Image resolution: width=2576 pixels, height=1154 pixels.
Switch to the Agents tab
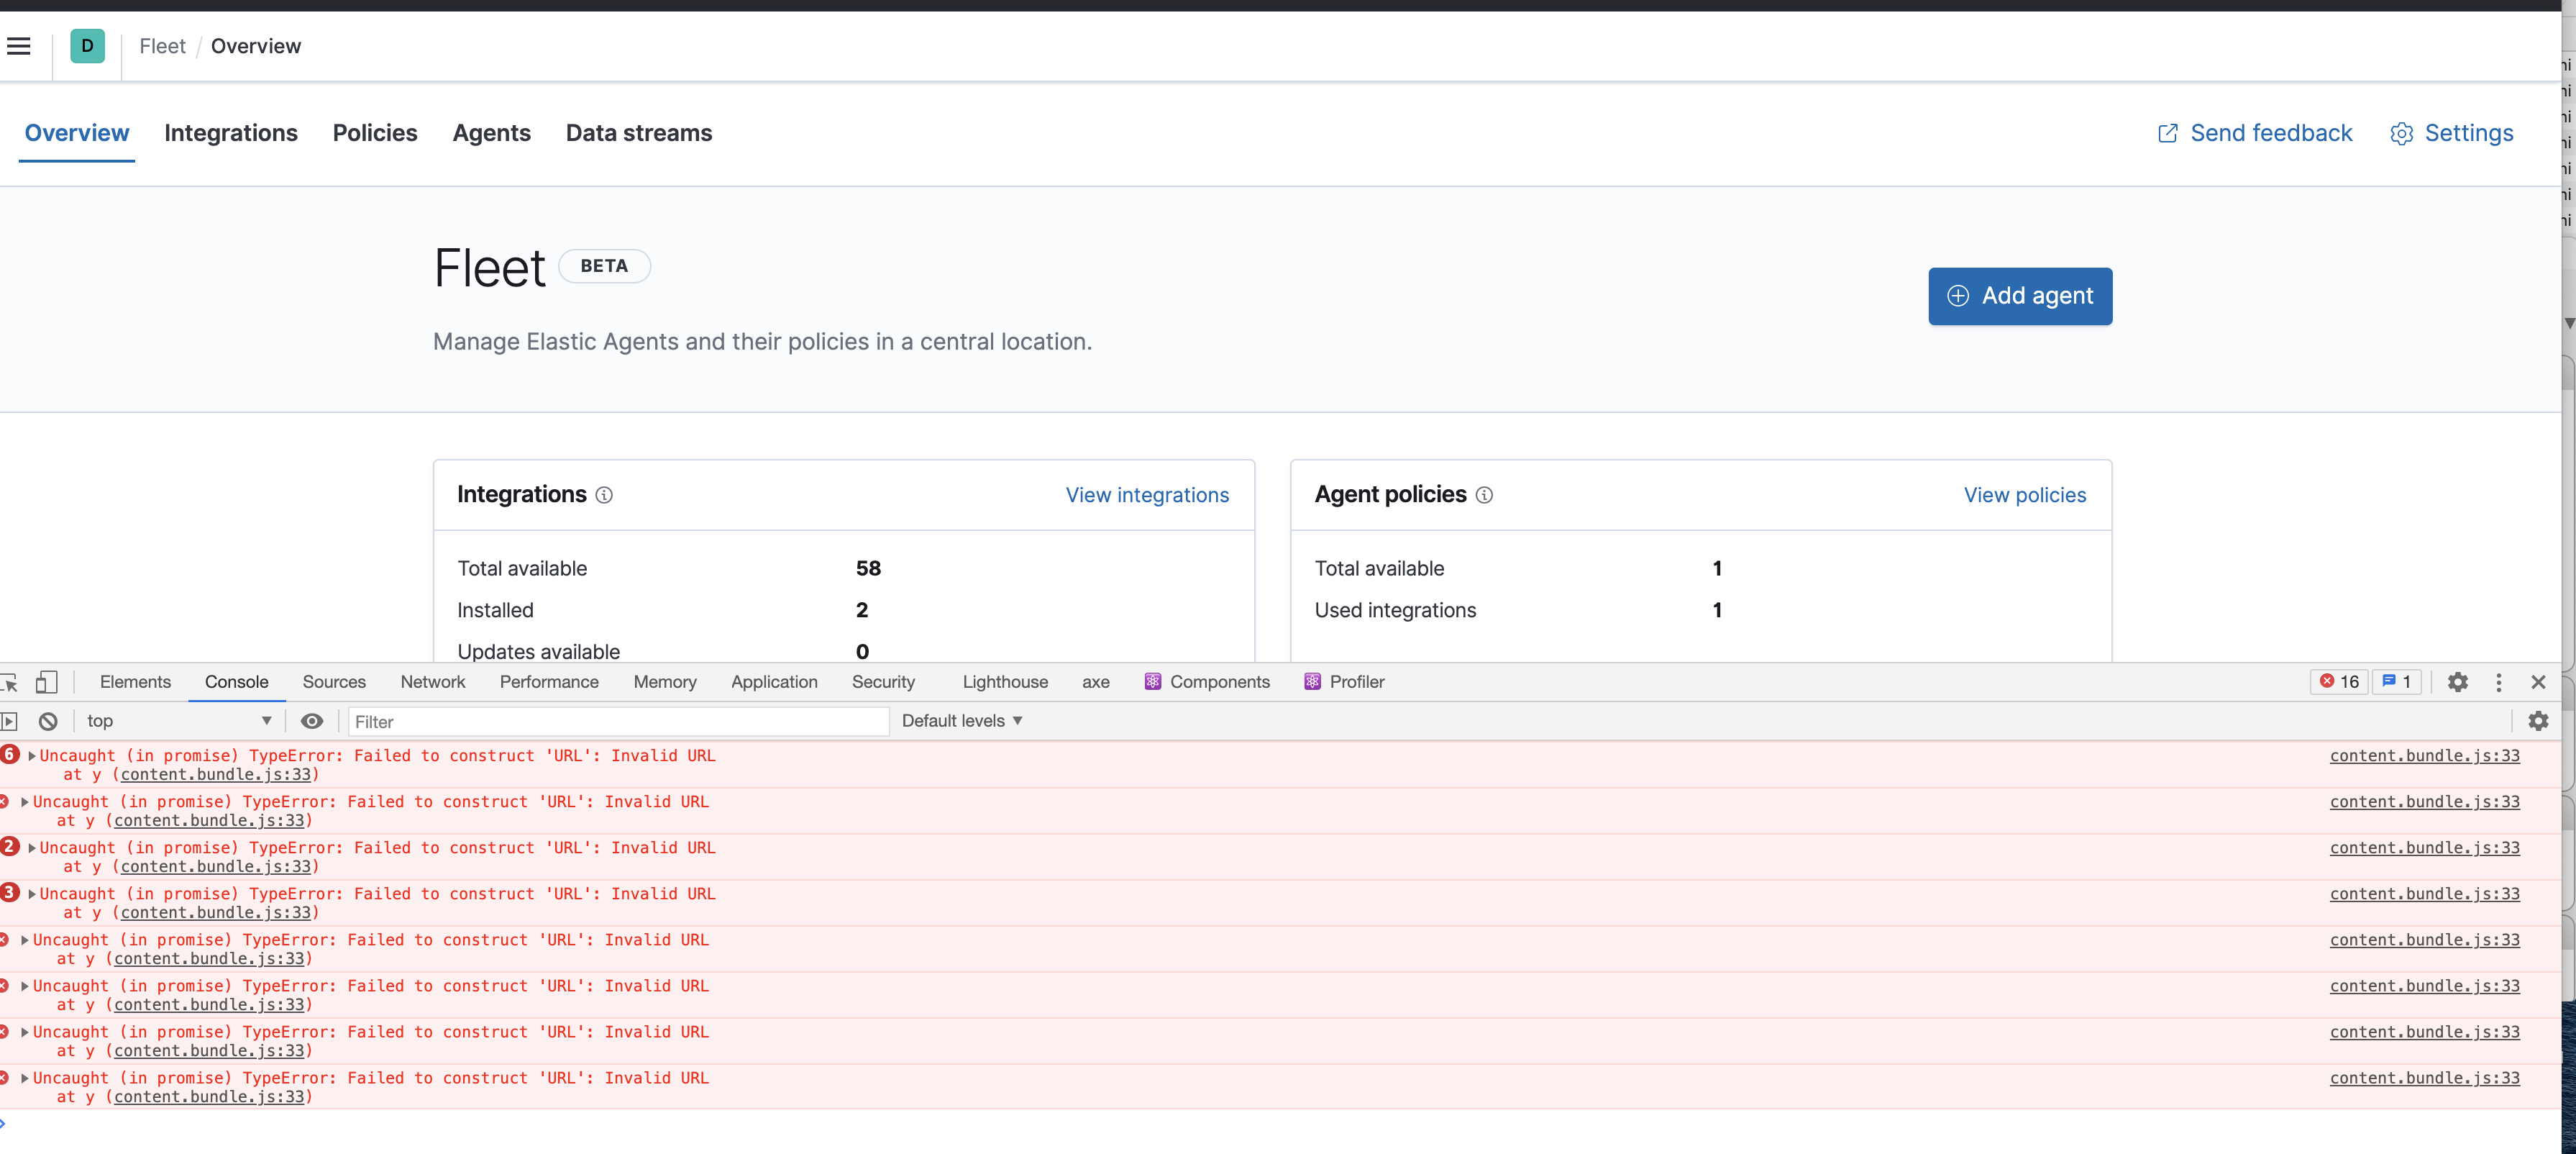(x=491, y=133)
